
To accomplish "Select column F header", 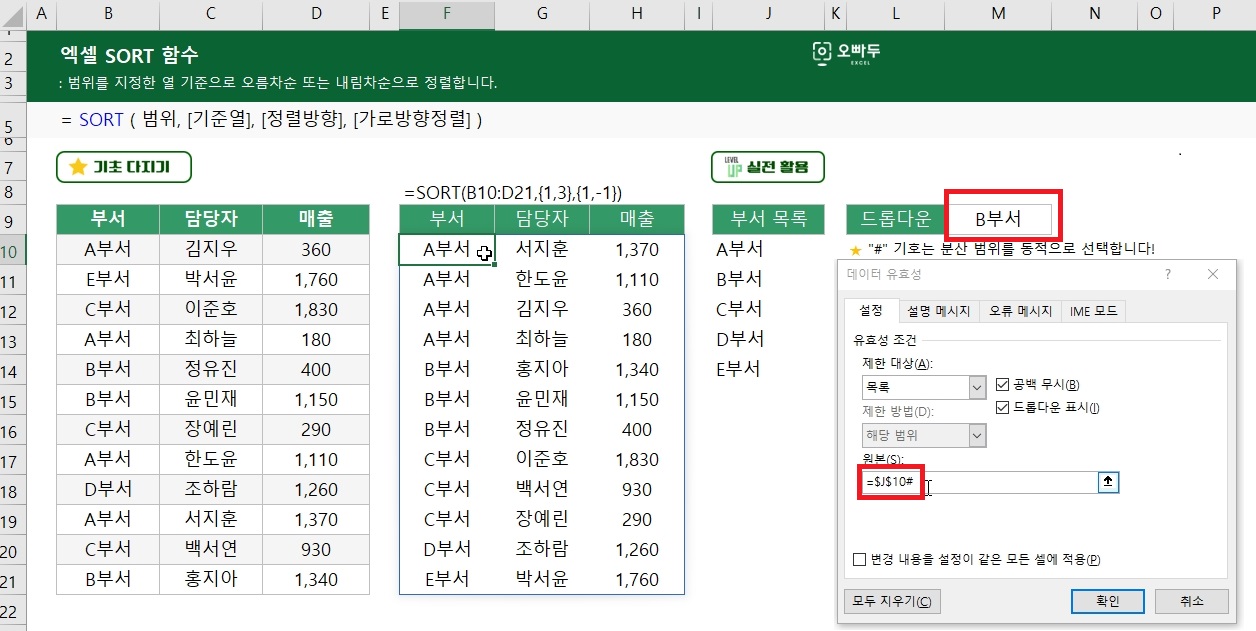I will pos(446,14).
